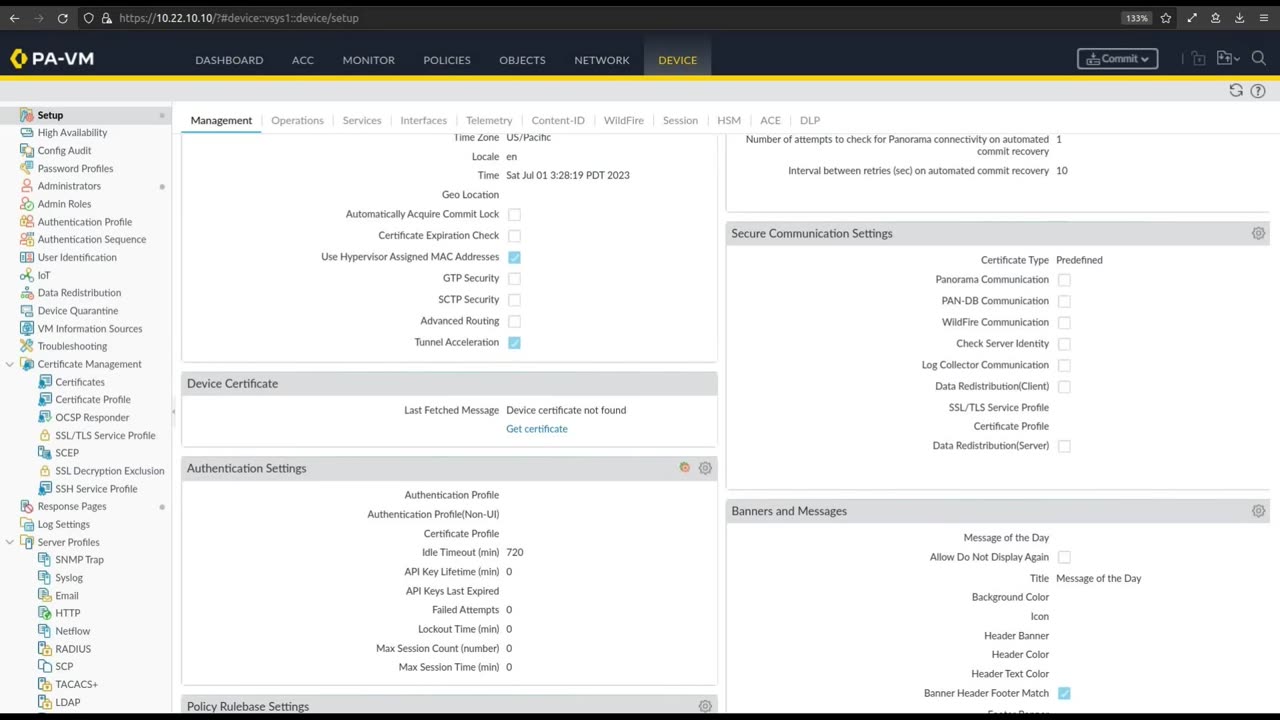Click the High Availability sidebar icon

click(27, 133)
